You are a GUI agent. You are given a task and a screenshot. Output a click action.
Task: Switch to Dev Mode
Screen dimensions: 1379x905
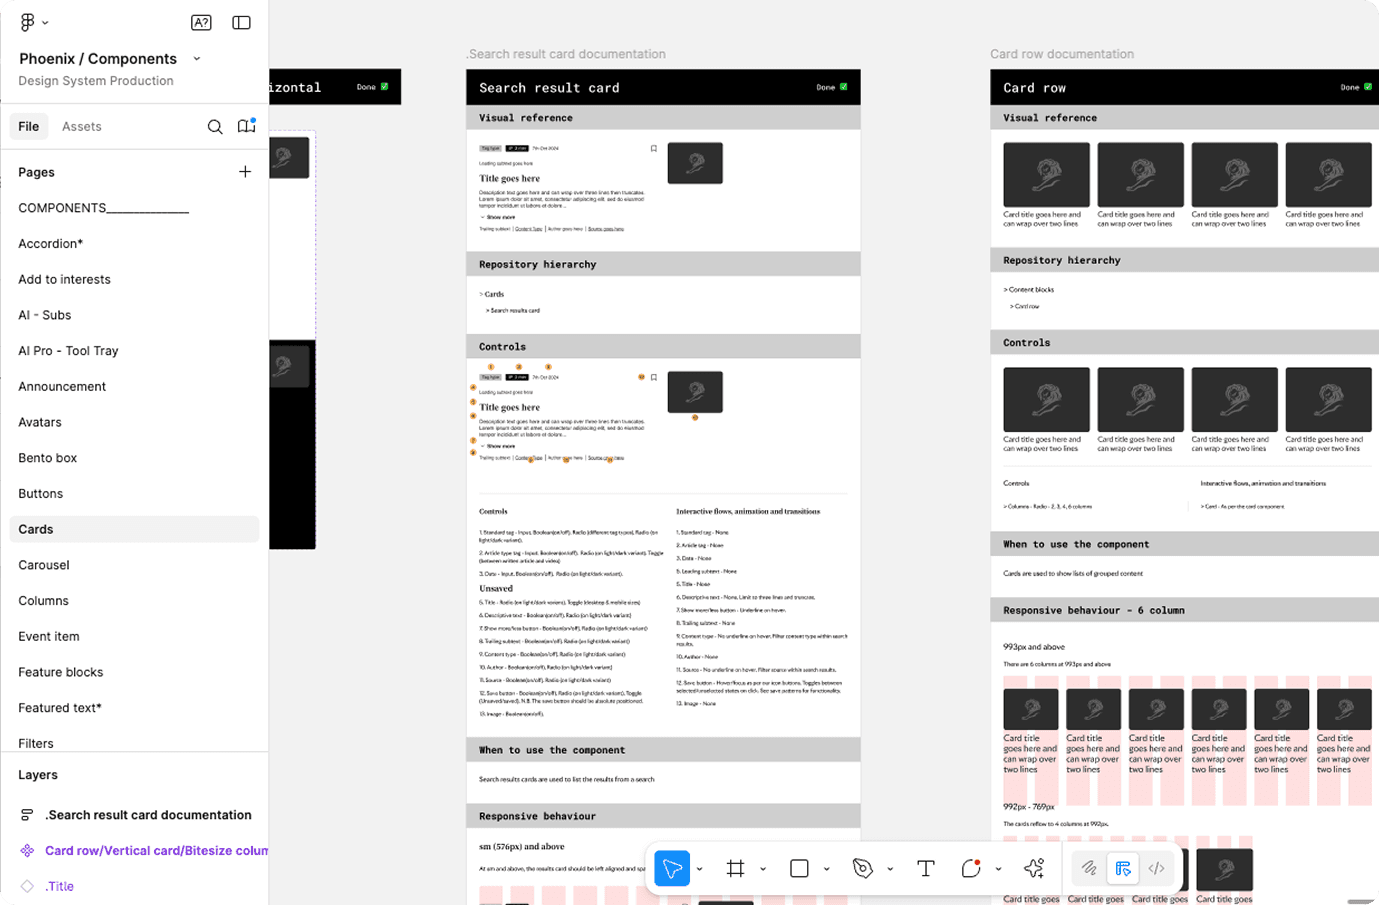click(x=1156, y=868)
